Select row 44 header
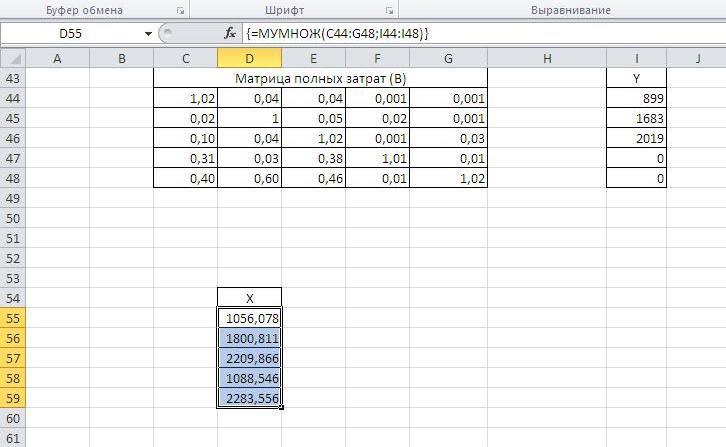Image resolution: width=726 pixels, height=447 pixels. [13, 98]
